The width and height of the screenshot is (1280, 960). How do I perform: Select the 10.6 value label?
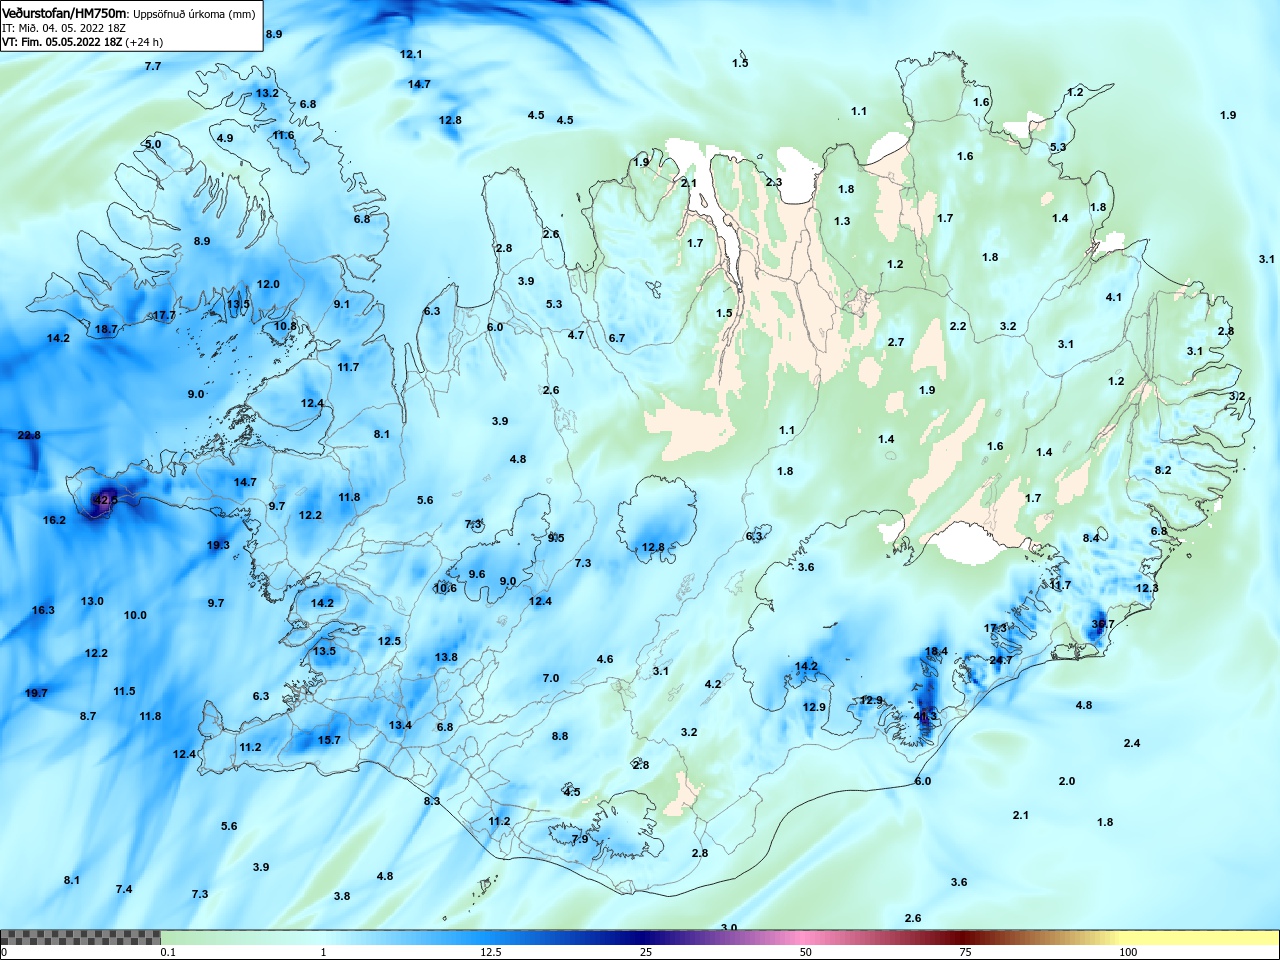[445, 588]
